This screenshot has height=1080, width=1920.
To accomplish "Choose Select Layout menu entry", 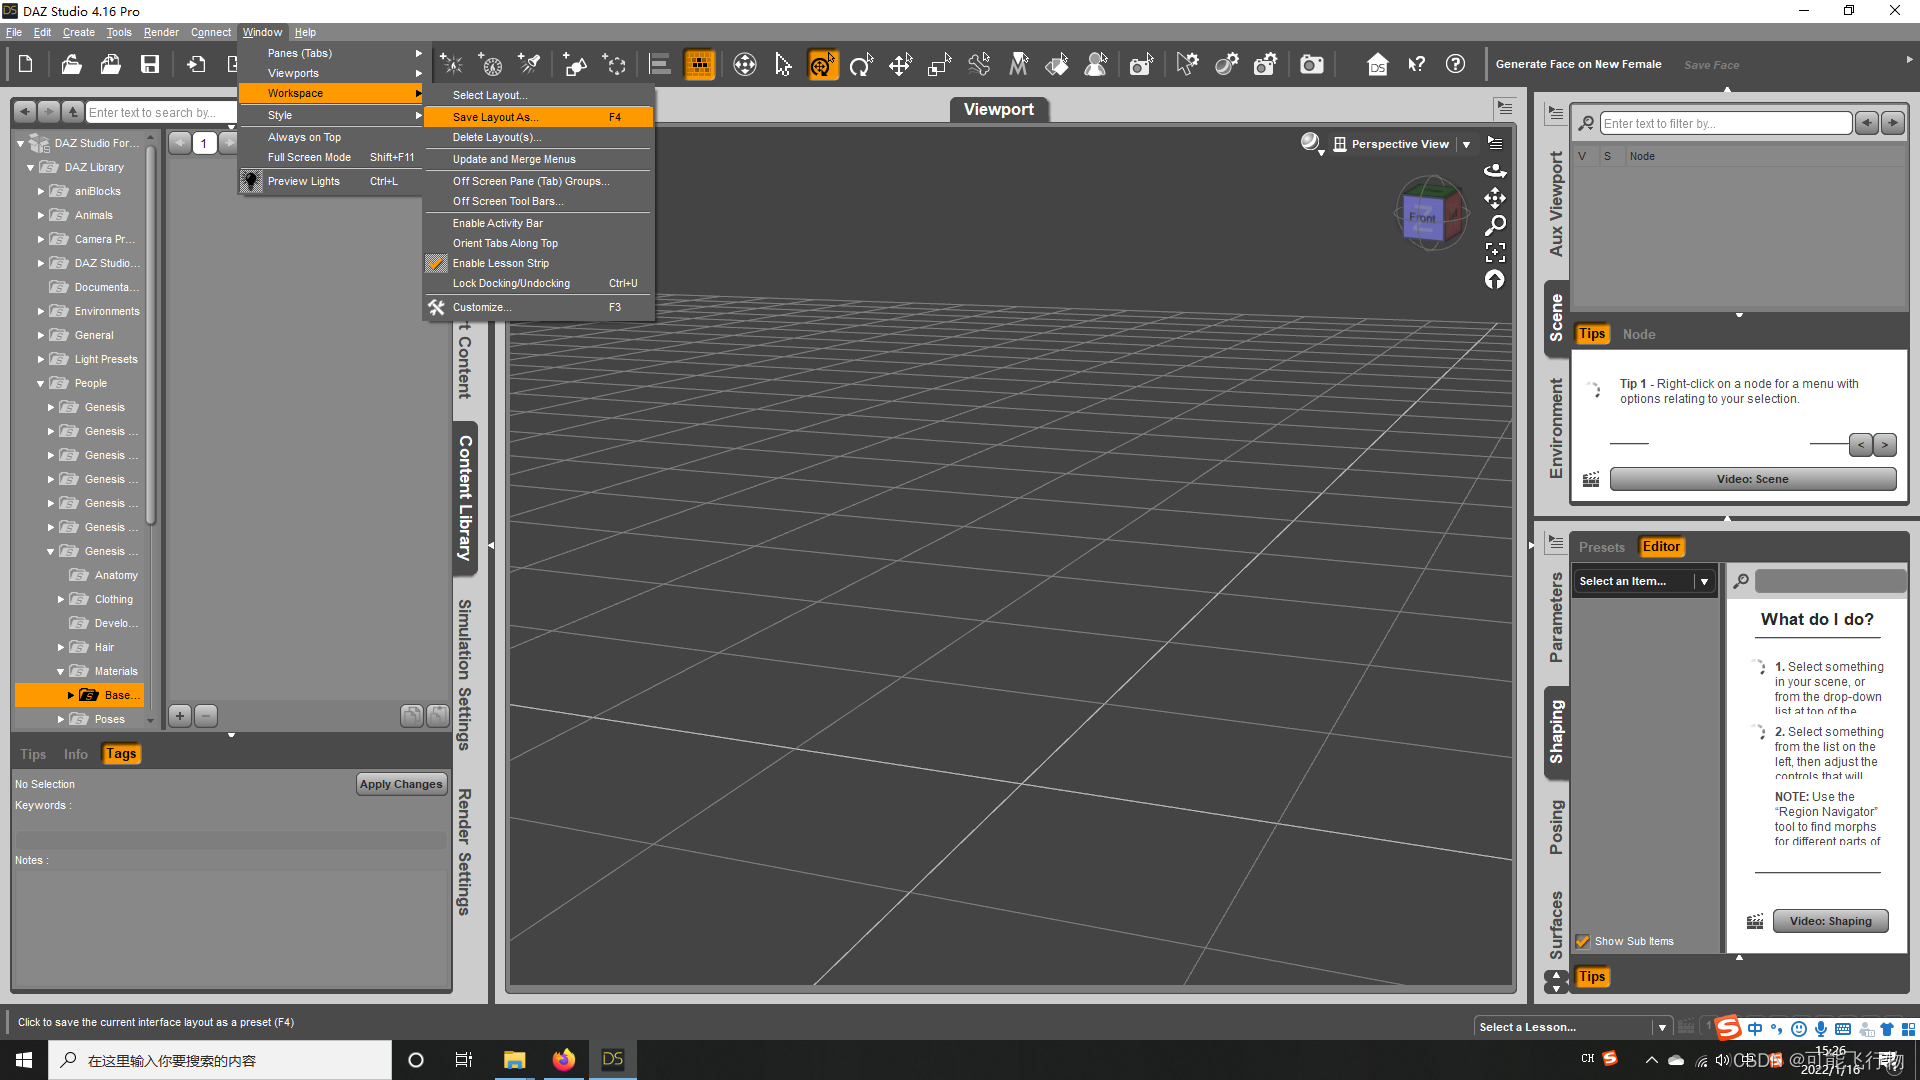I will (539, 95).
